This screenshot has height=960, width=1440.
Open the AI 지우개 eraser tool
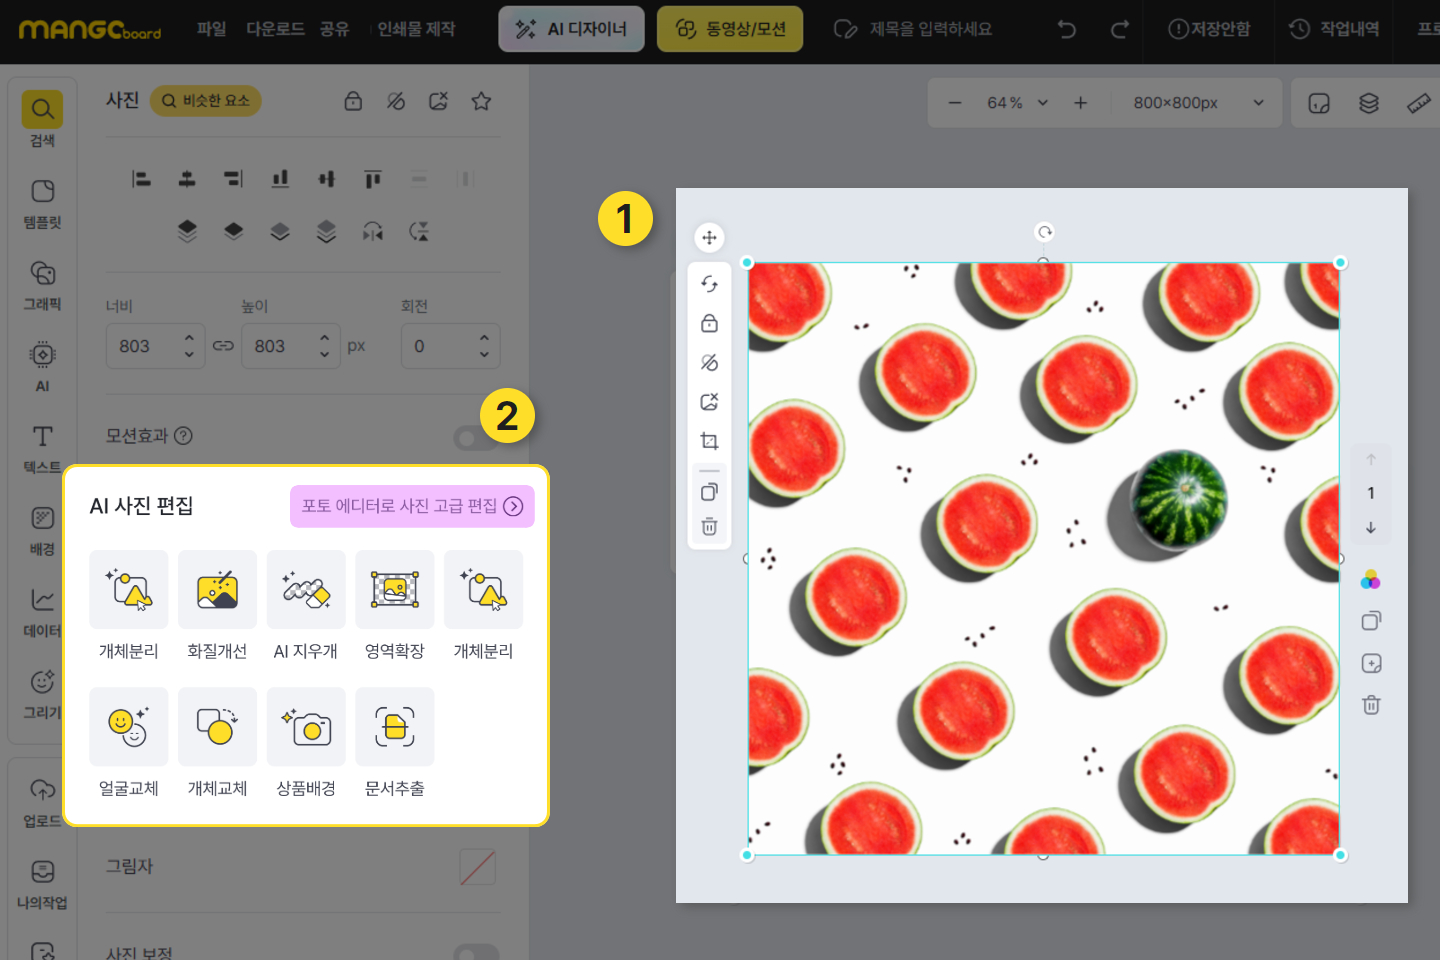pyautogui.click(x=306, y=590)
